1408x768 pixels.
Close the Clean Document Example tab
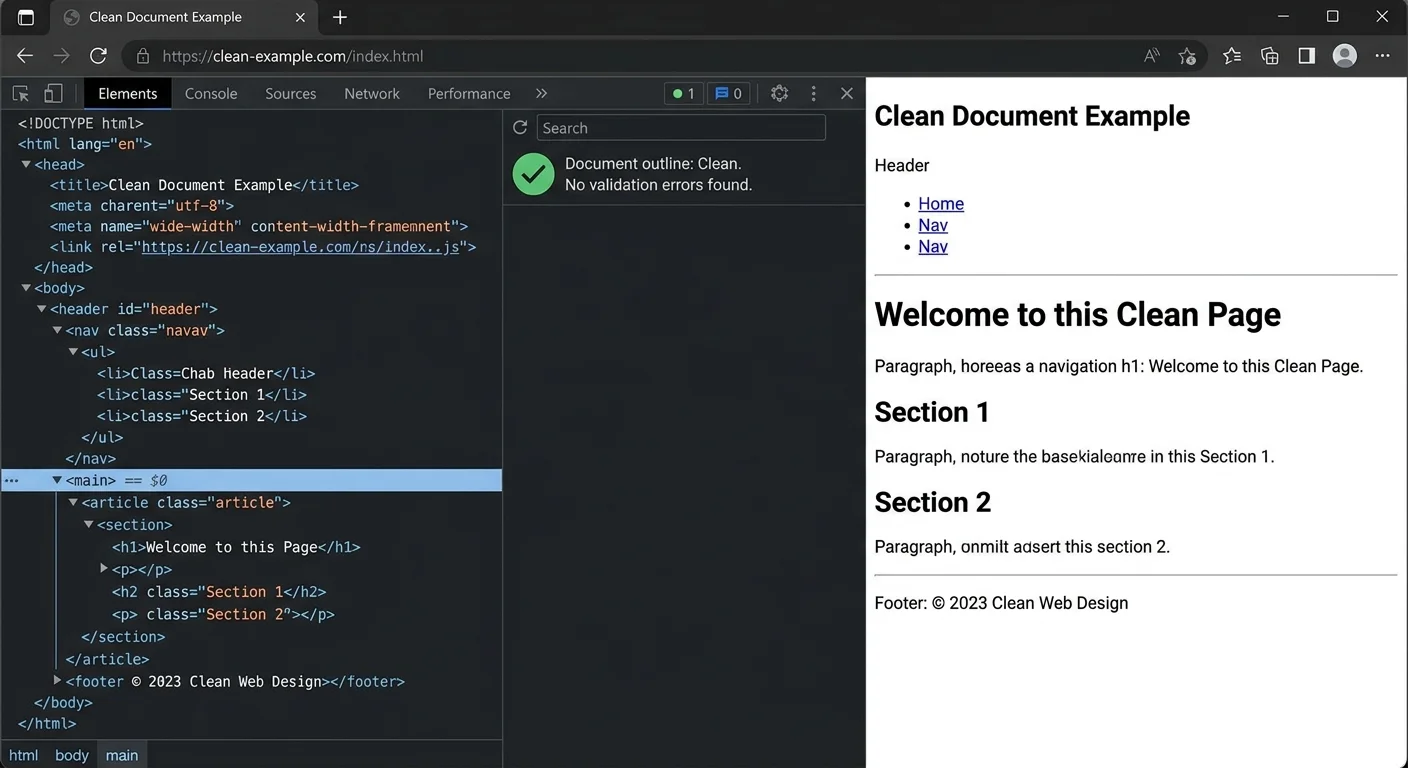(x=301, y=17)
